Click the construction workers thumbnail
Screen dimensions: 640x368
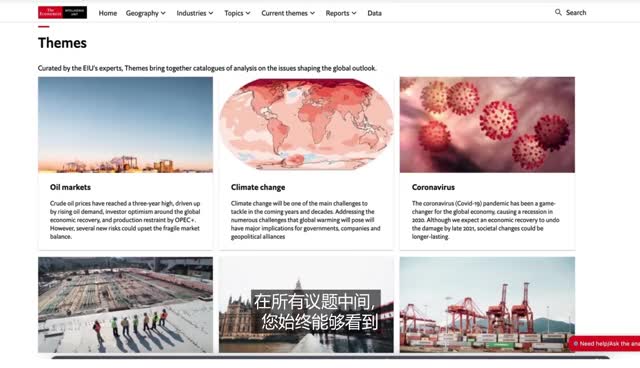(125, 305)
